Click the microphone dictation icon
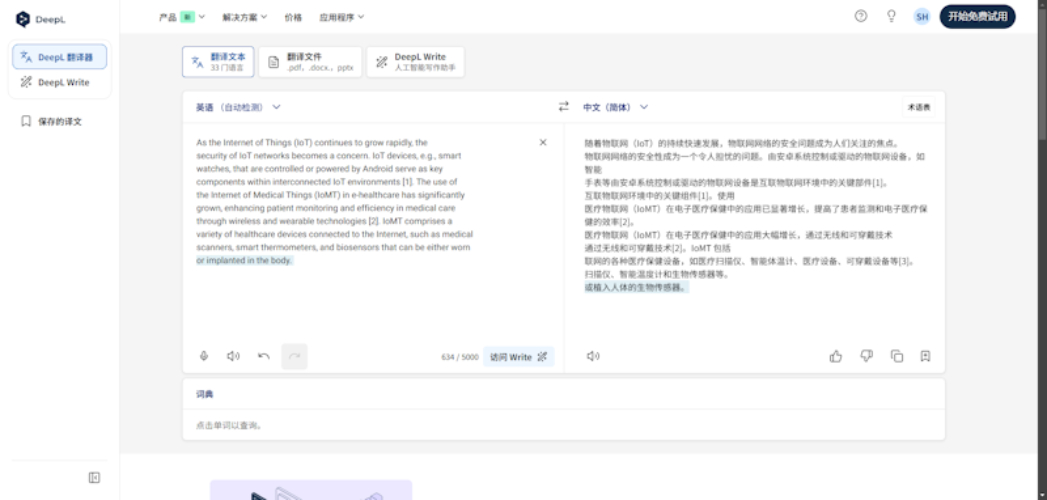 click(204, 356)
